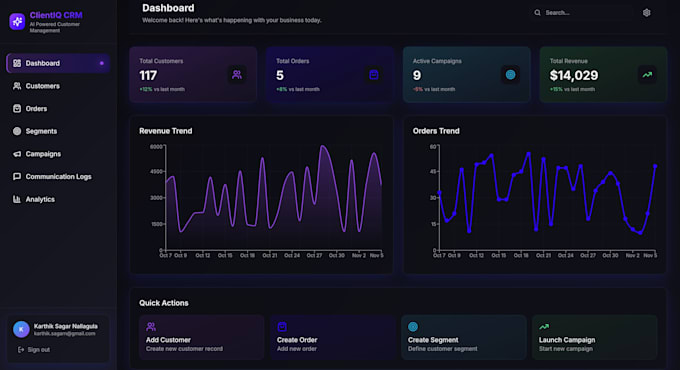Click the Add Customer people icon
Viewport: 680px width, 370px height.
click(151, 327)
